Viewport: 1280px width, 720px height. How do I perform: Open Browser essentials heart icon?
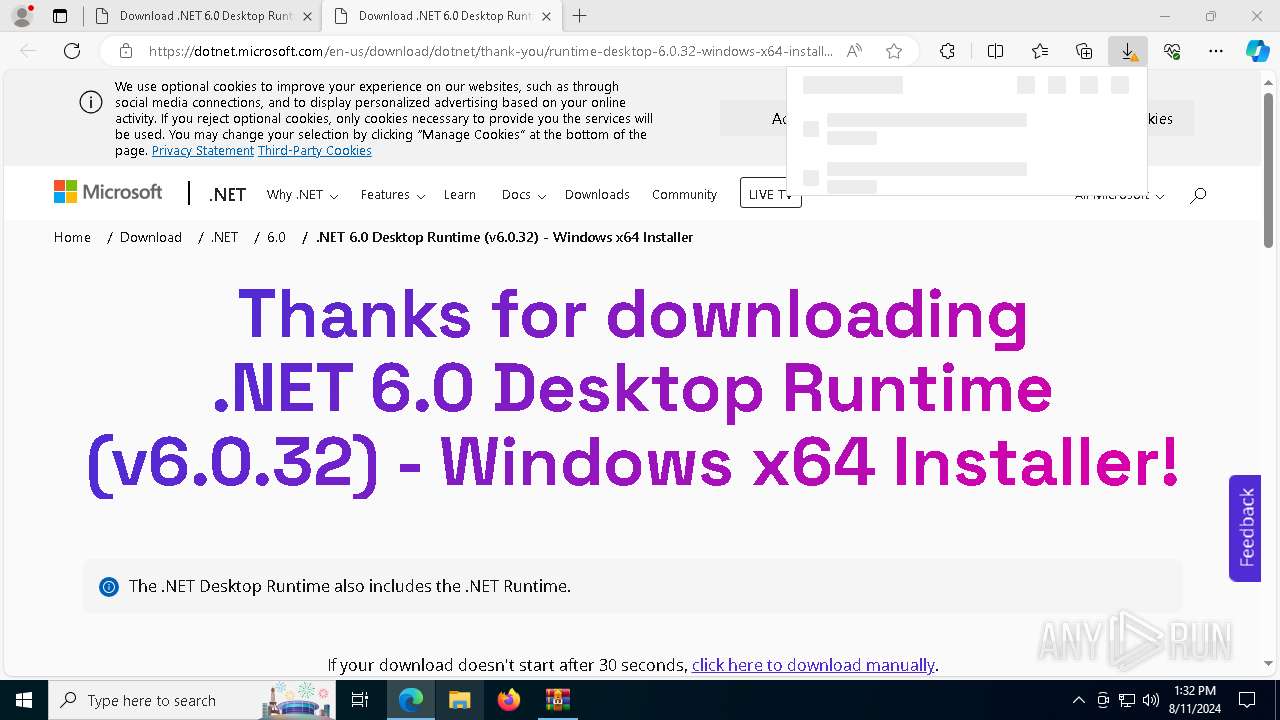pyautogui.click(x=1172, y=51)
